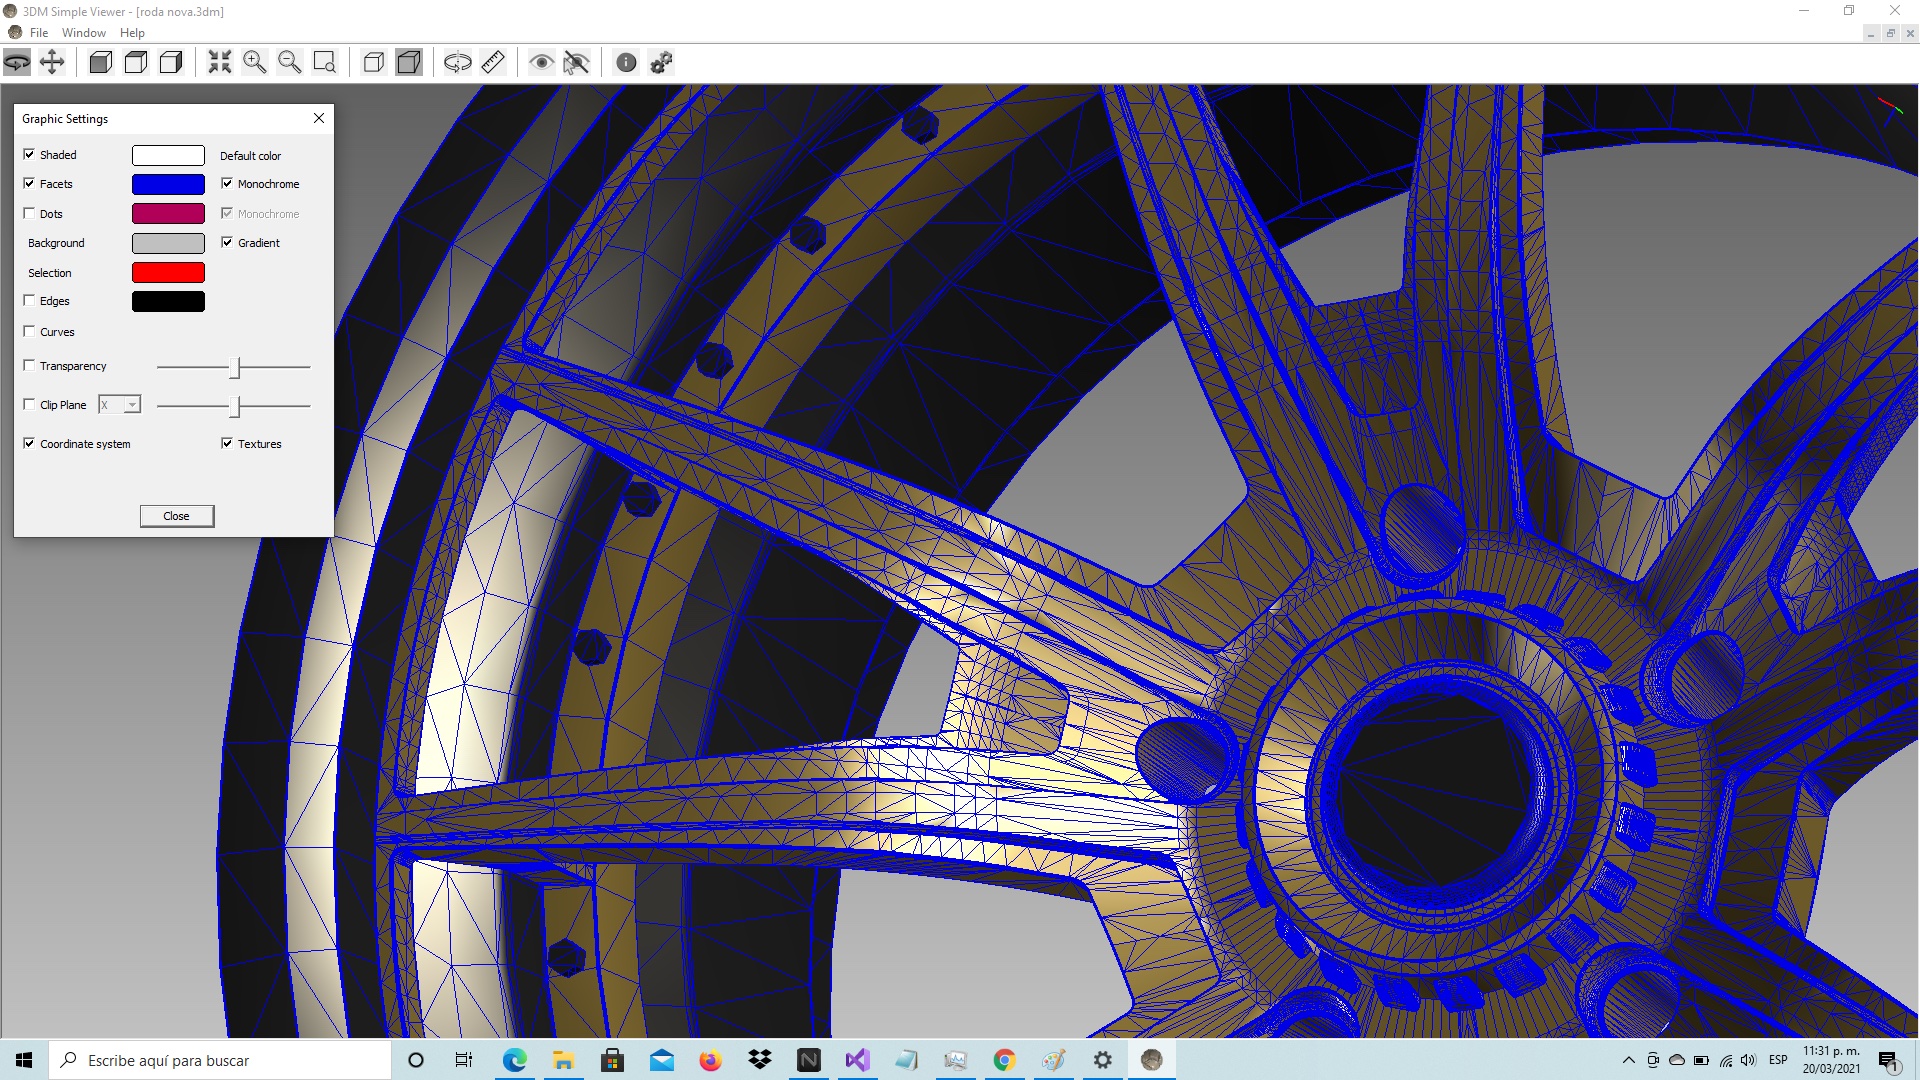Open the File menu
1920x1080 pixels.
[39, 32]
